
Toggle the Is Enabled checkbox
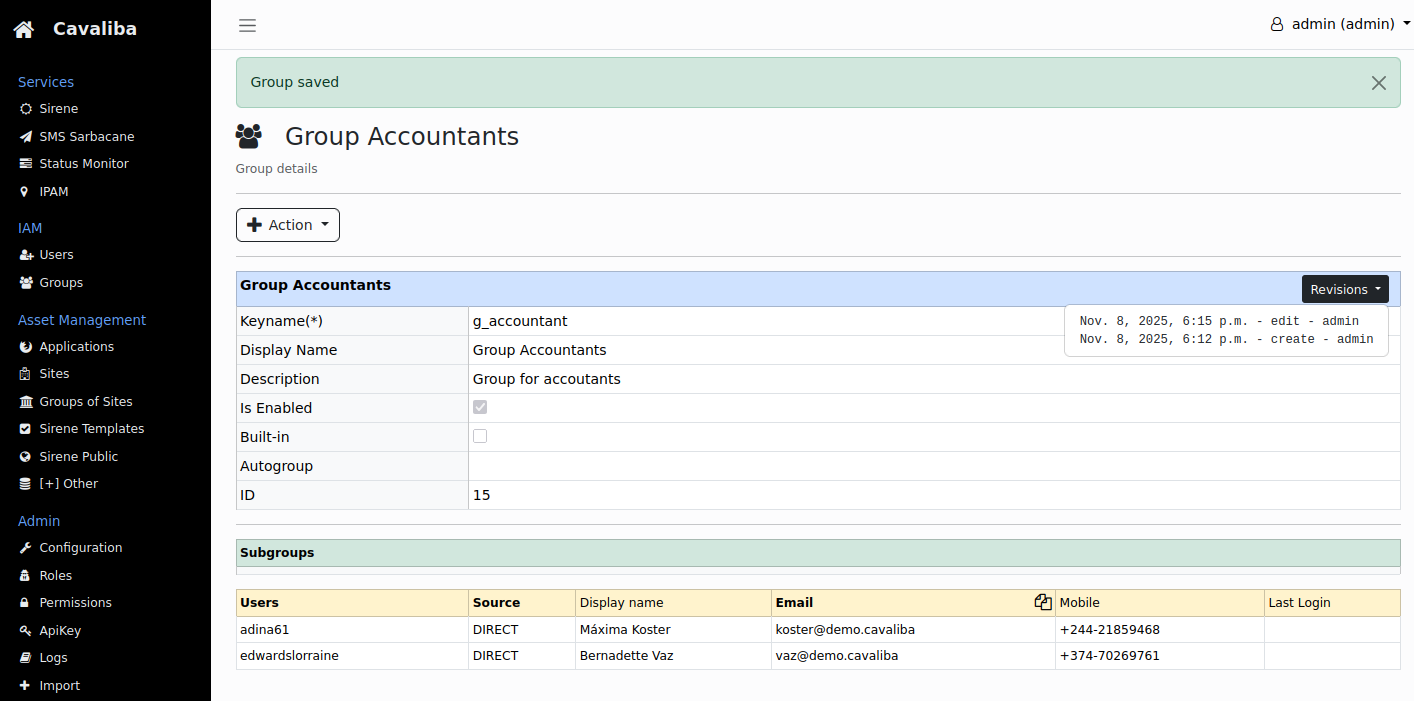tap(480, 408)
